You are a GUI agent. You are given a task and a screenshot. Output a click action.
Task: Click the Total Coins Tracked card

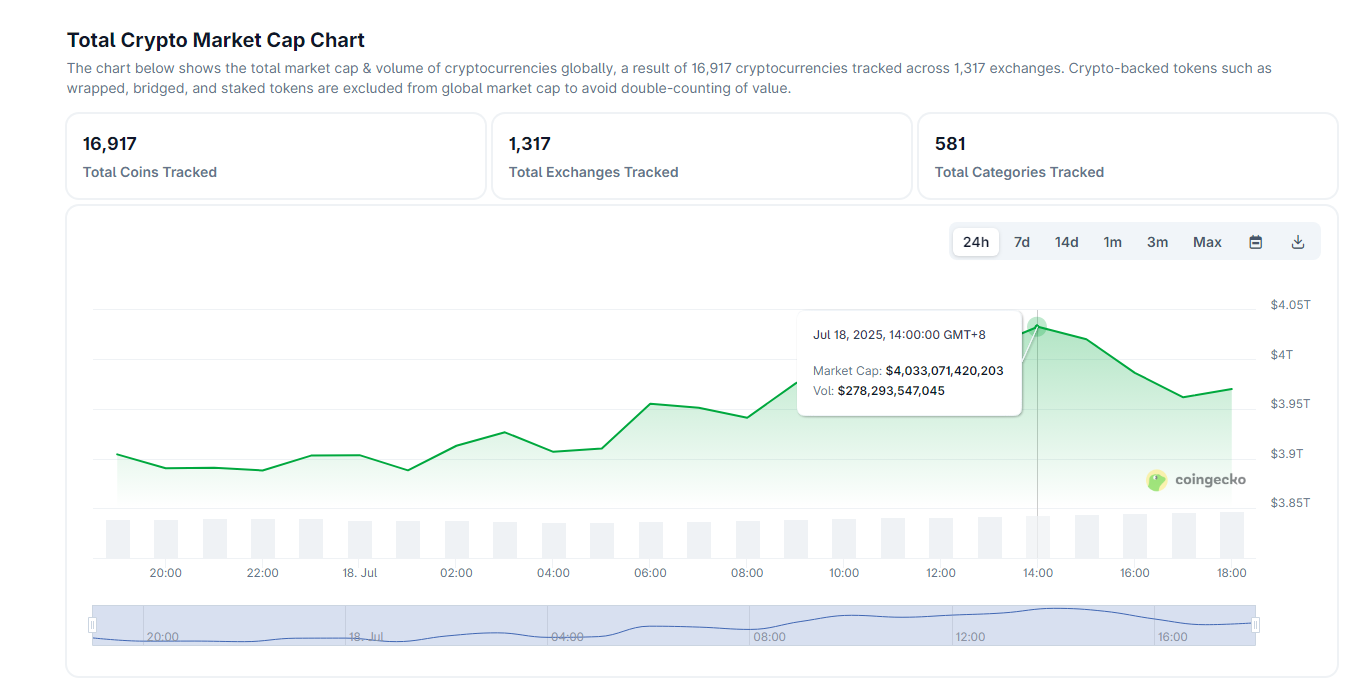pos(275,156)
